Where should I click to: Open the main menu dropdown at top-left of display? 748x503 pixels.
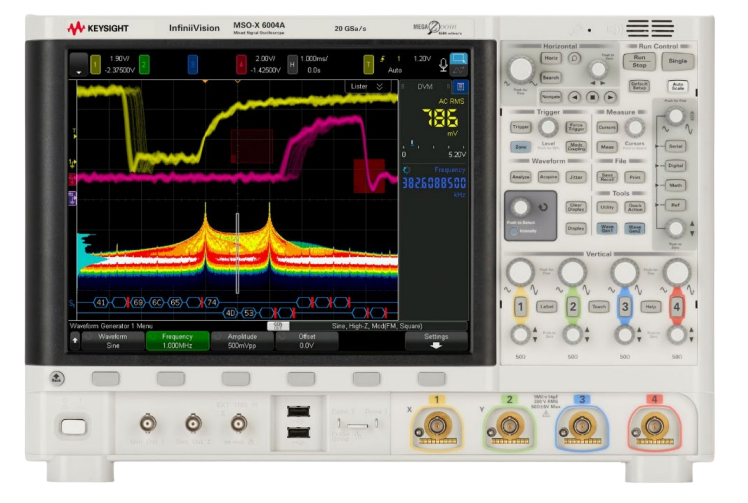point(79,64)
